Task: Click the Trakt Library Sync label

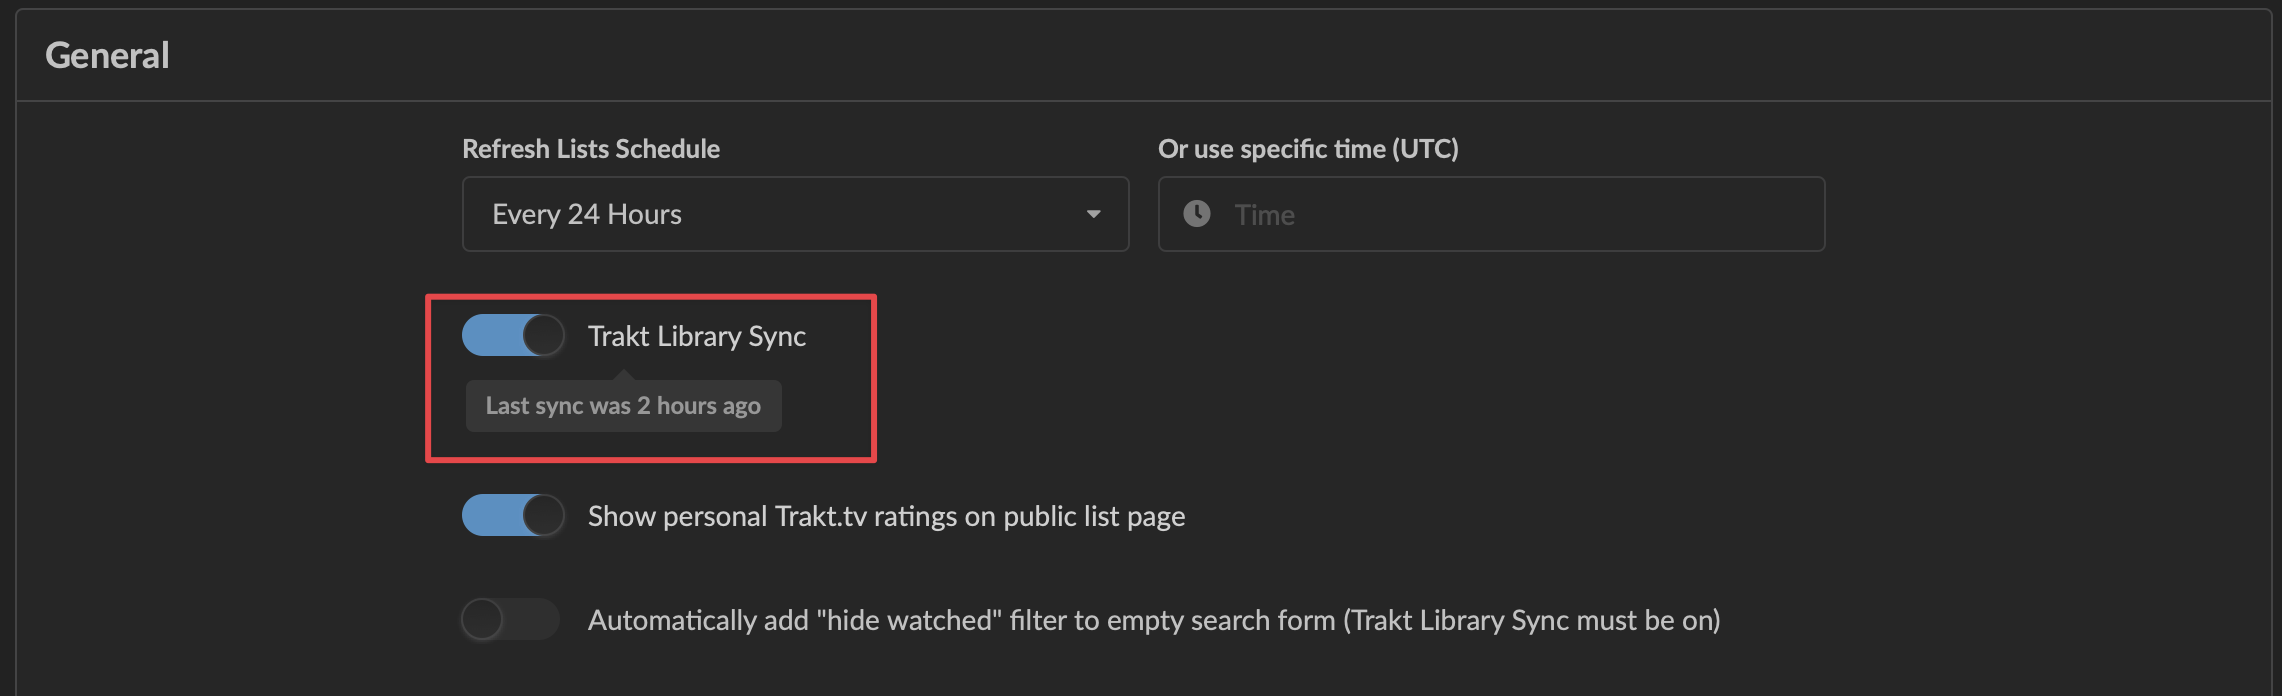Action: tap(696, 335)
